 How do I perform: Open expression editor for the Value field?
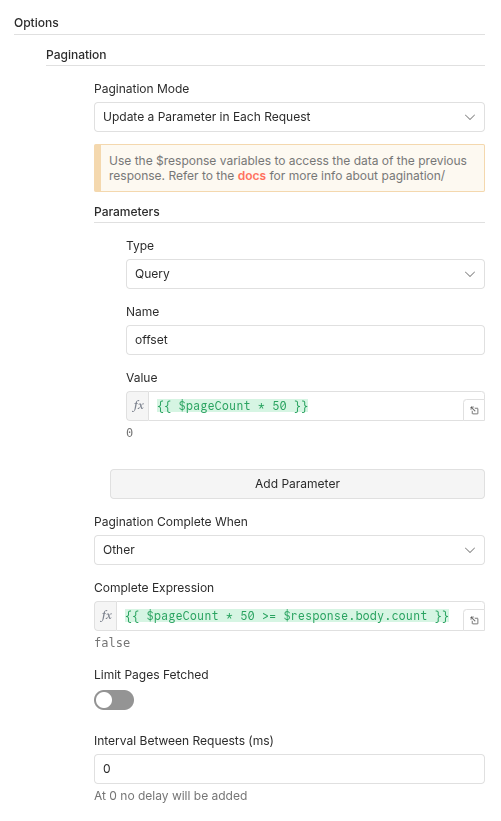(474, 410)
